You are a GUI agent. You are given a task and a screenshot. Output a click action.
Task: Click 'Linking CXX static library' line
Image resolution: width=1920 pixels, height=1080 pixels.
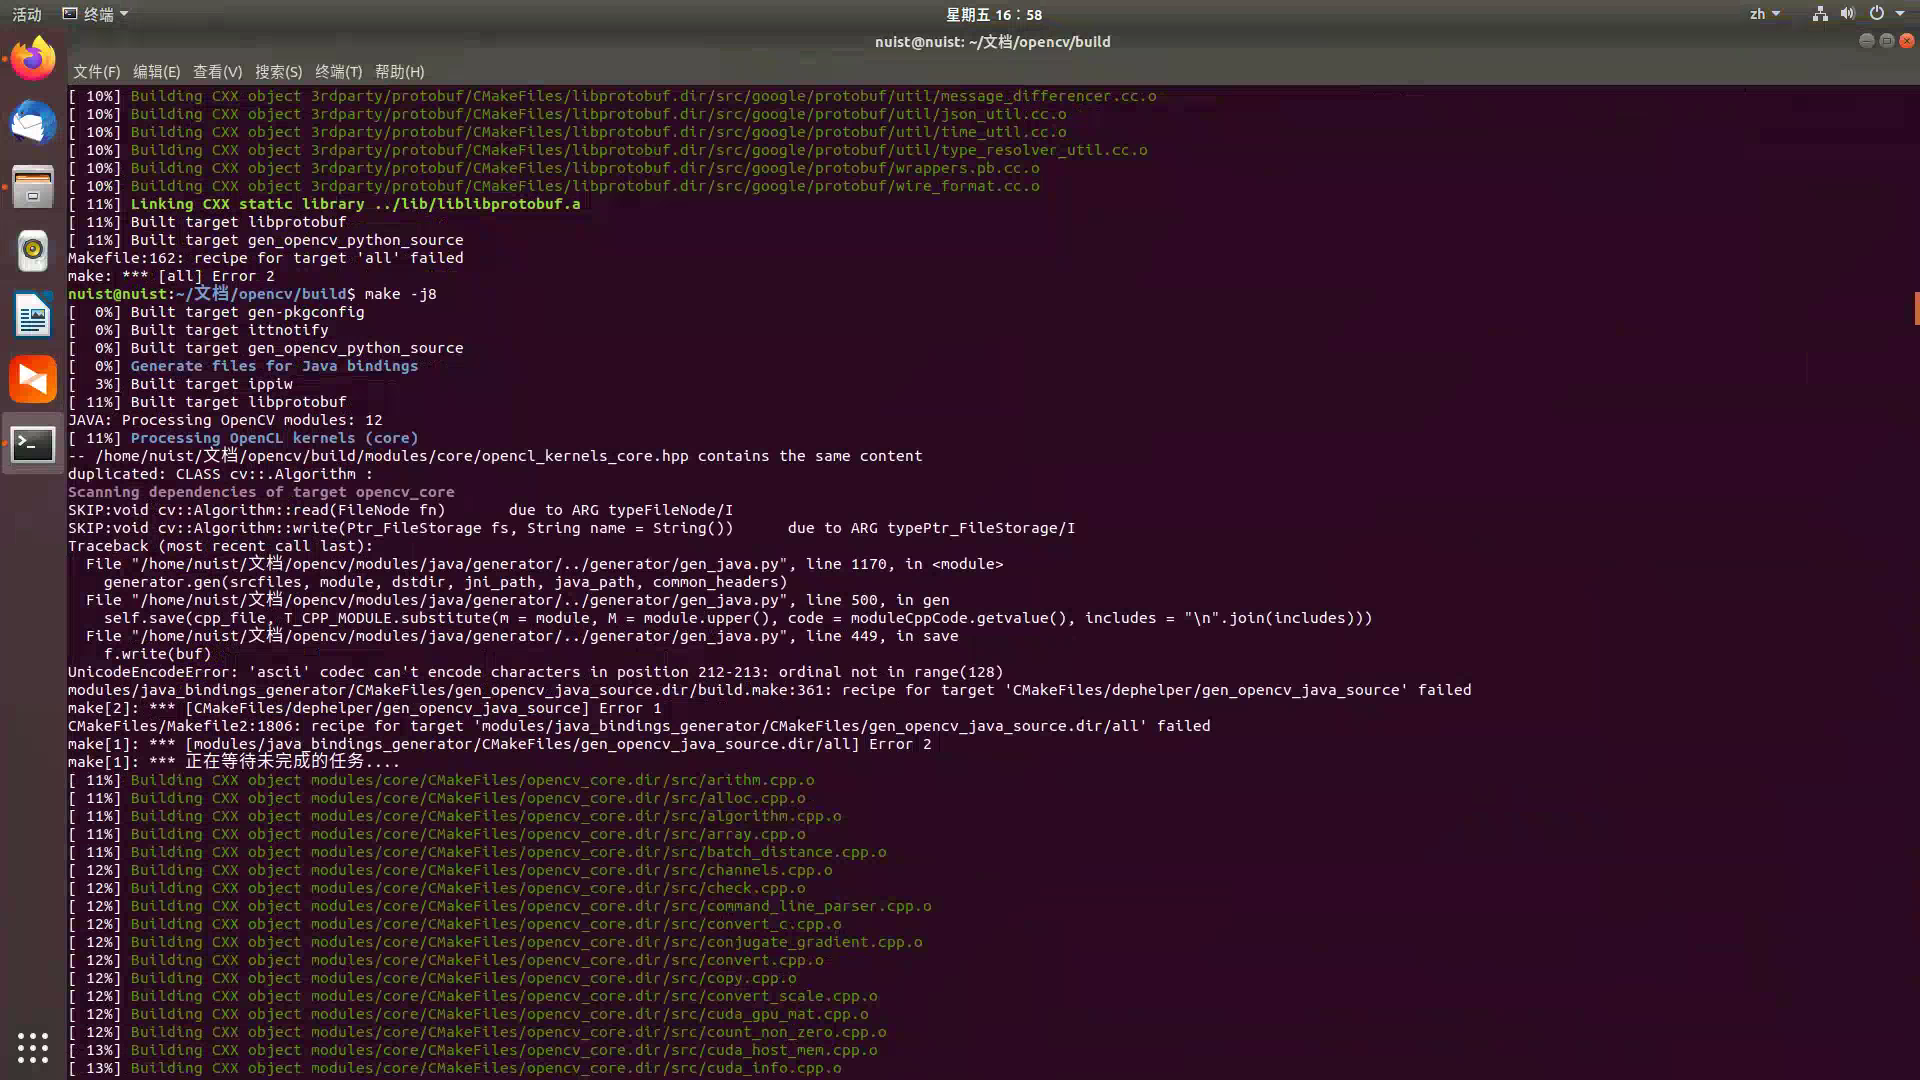coord(324,204)
